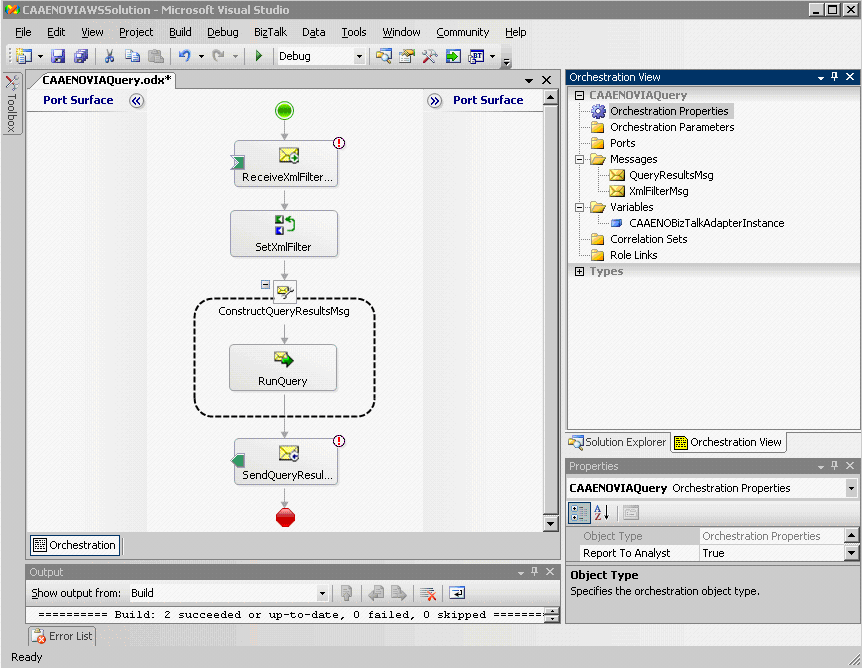This screenshot has width=862, height=668.
Task: Collapse the Messages folder node
Action: click(579, 159)
